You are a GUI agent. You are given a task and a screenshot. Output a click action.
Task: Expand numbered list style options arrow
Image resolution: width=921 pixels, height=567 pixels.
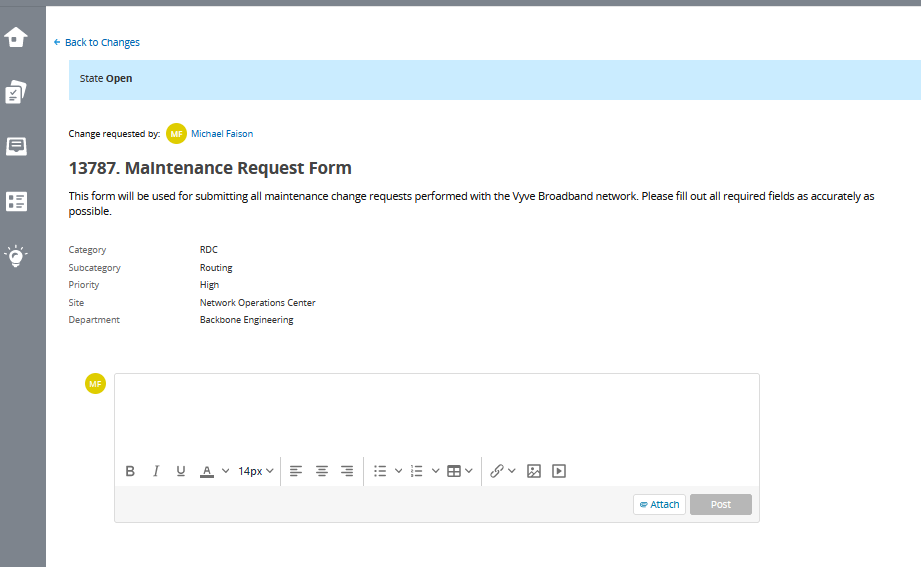click(435, 471)
